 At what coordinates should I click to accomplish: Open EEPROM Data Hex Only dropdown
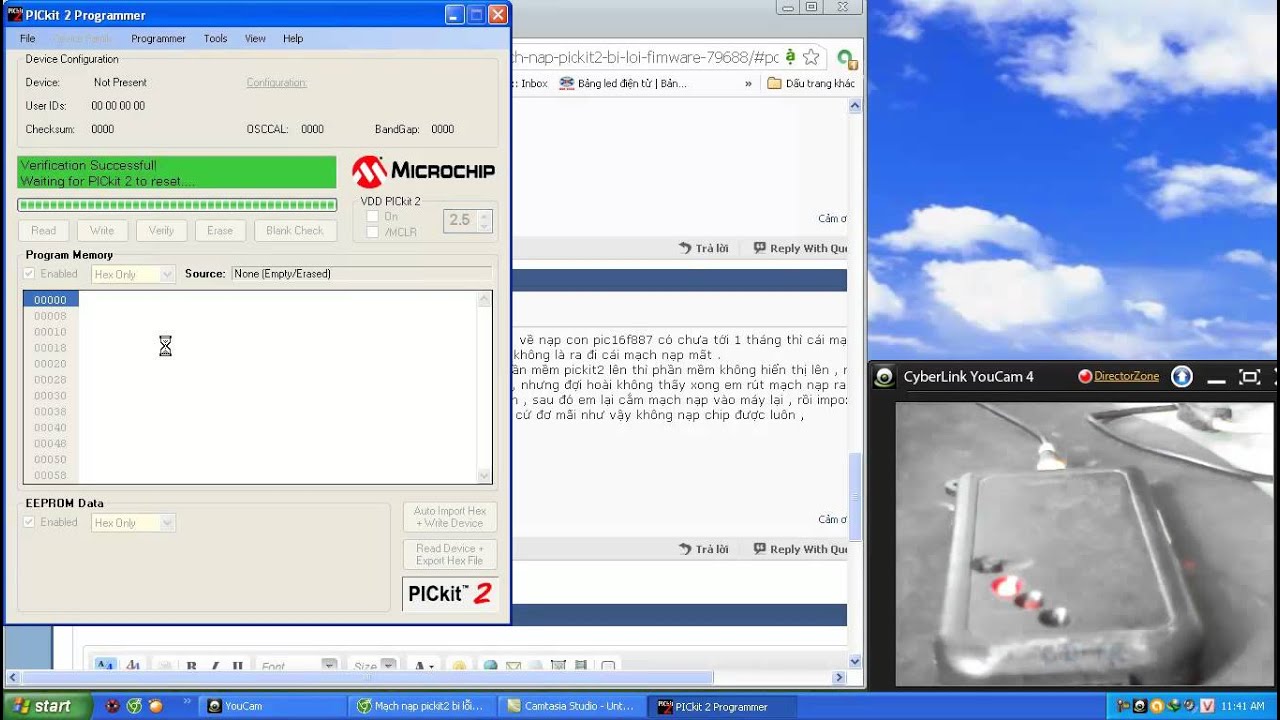(x=133, y=523)
